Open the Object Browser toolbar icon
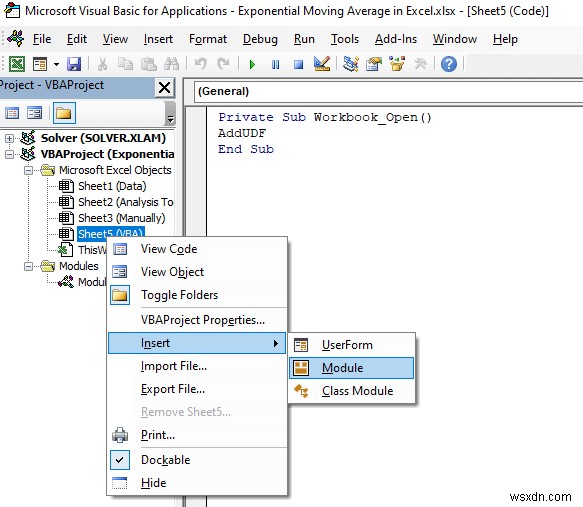This screenshot has height=507, width=583. click(397, 64)
